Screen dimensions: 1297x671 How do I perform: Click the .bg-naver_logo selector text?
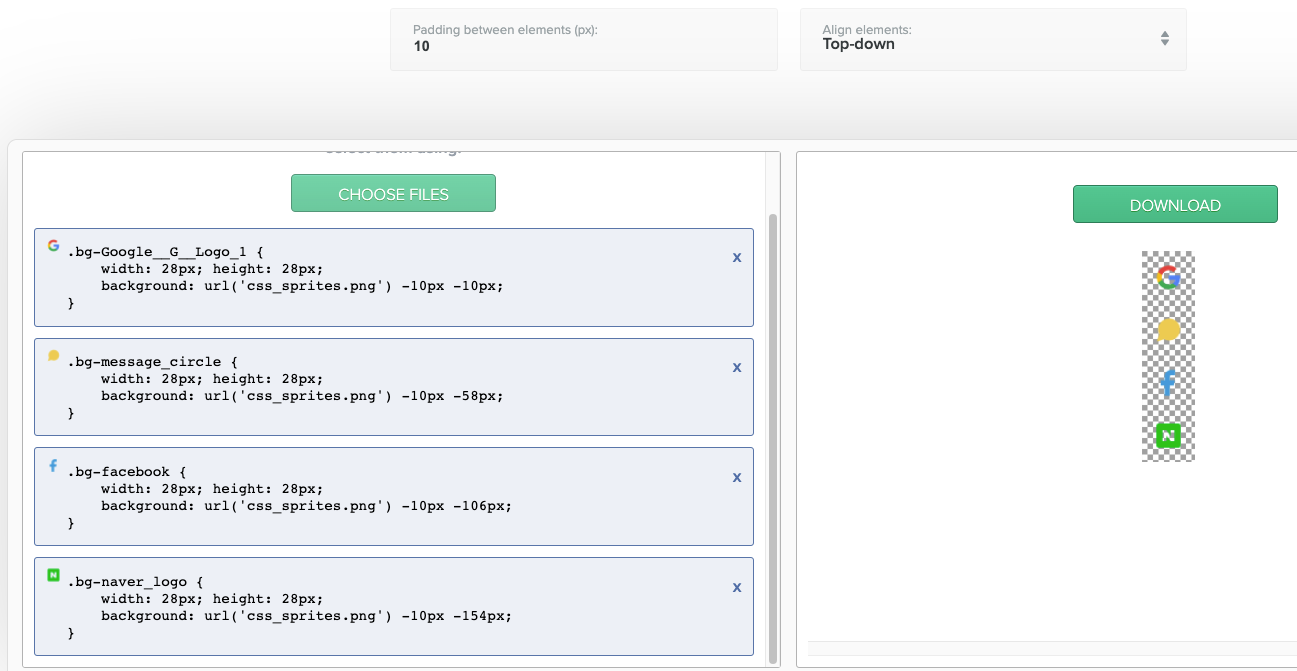(x=127, y=582)
